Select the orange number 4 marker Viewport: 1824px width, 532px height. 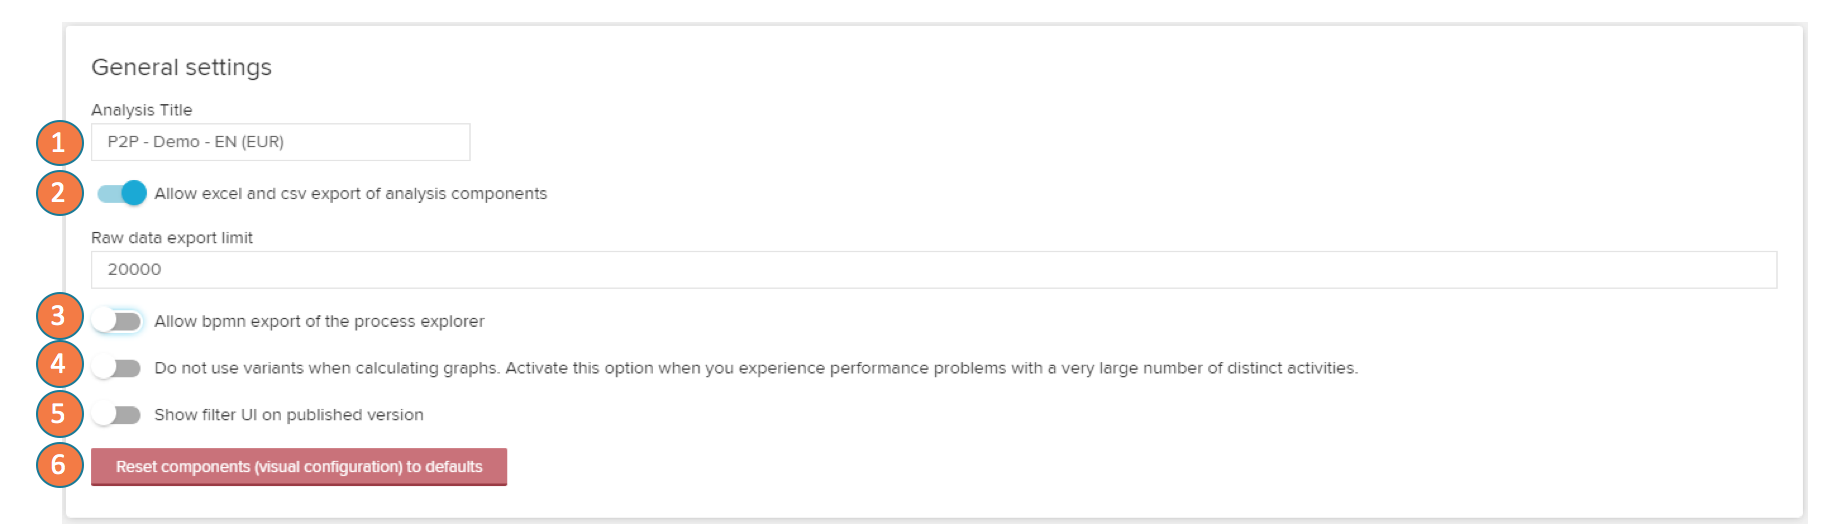coord(59,364)
